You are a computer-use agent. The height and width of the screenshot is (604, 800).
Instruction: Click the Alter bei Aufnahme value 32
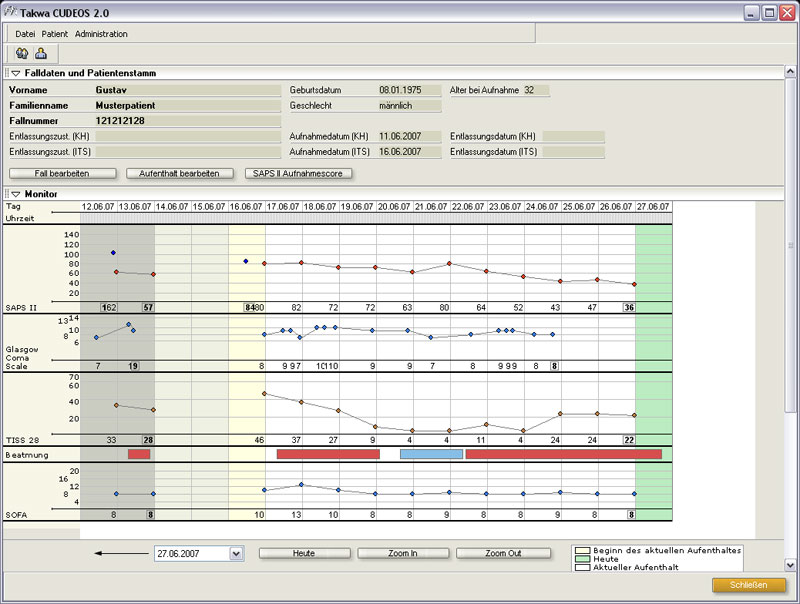[536, 90]
